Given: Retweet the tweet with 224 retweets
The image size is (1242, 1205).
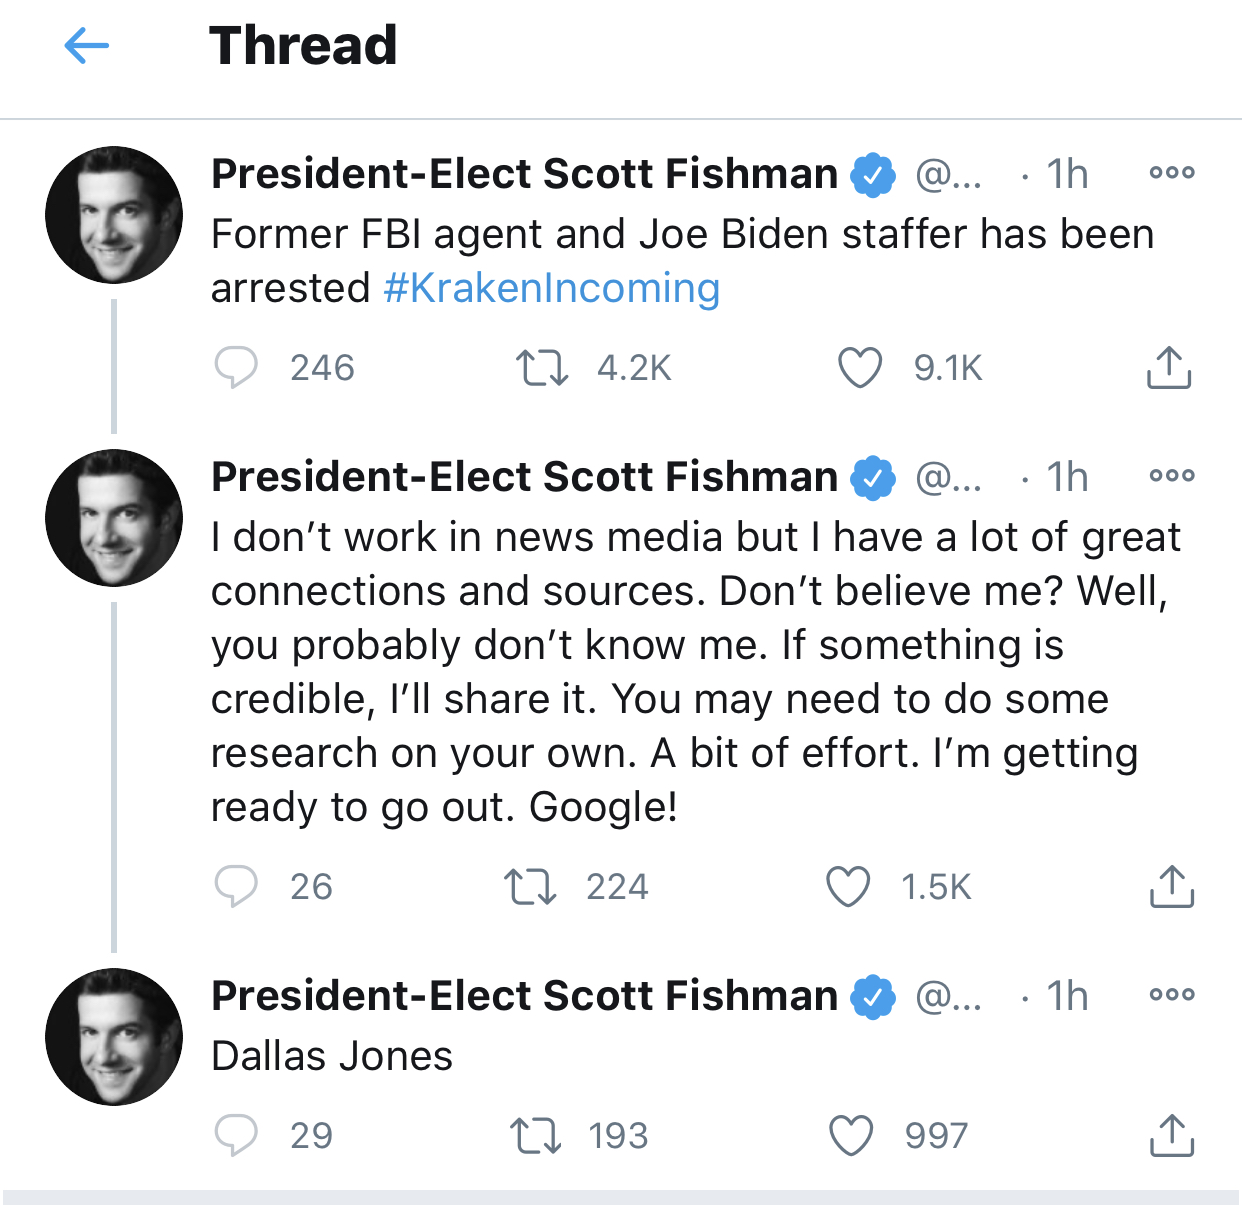Looking at the screenshot, I should (x=530, y=887).
